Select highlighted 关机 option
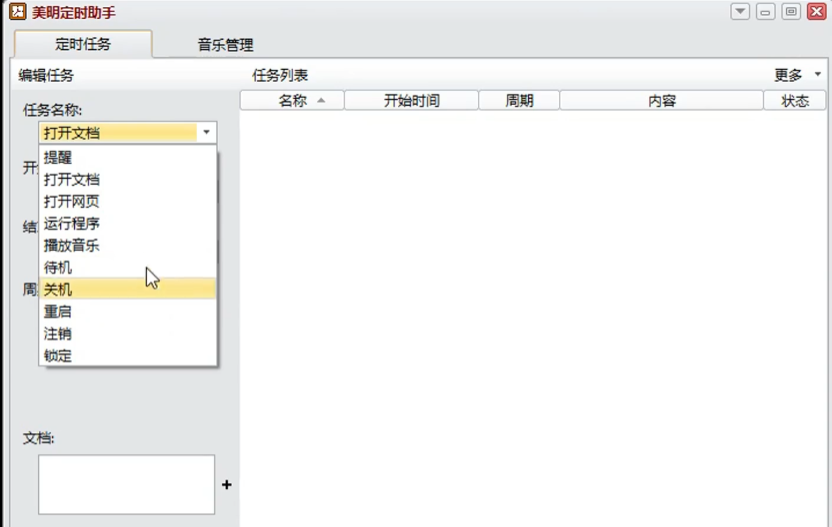 (x=128, y=289)
